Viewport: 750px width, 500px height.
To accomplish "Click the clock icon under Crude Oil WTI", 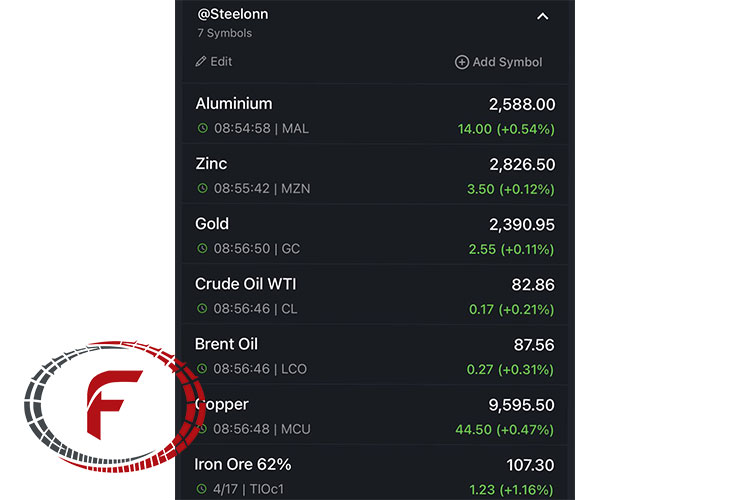I will coord(202,309).
